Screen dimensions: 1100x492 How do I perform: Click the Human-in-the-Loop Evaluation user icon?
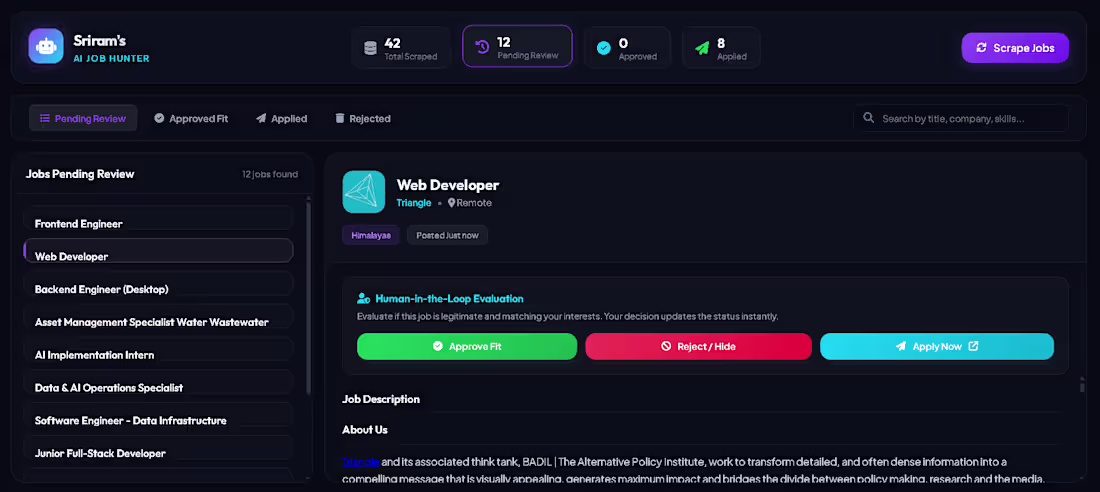point(363,298)
